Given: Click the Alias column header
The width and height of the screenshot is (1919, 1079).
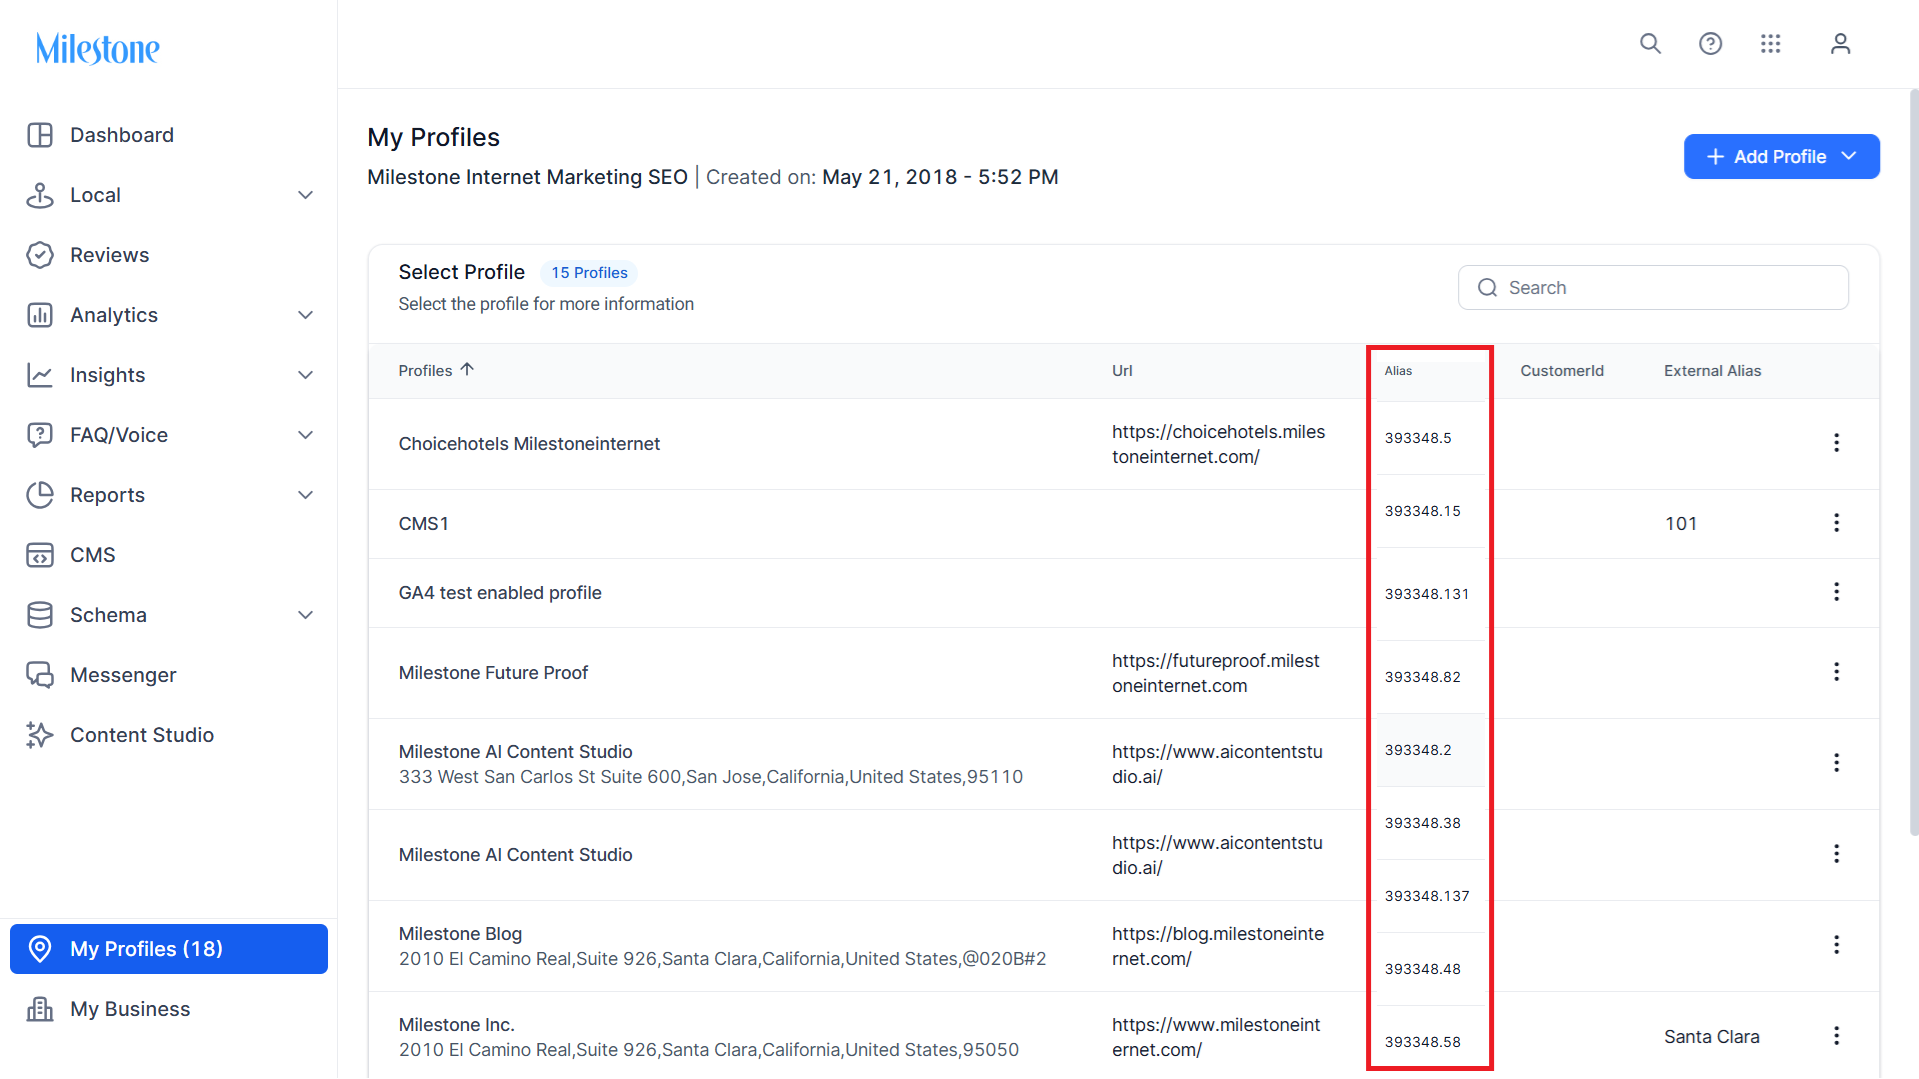Looking at the screenshot, I should coord(1398,371).
